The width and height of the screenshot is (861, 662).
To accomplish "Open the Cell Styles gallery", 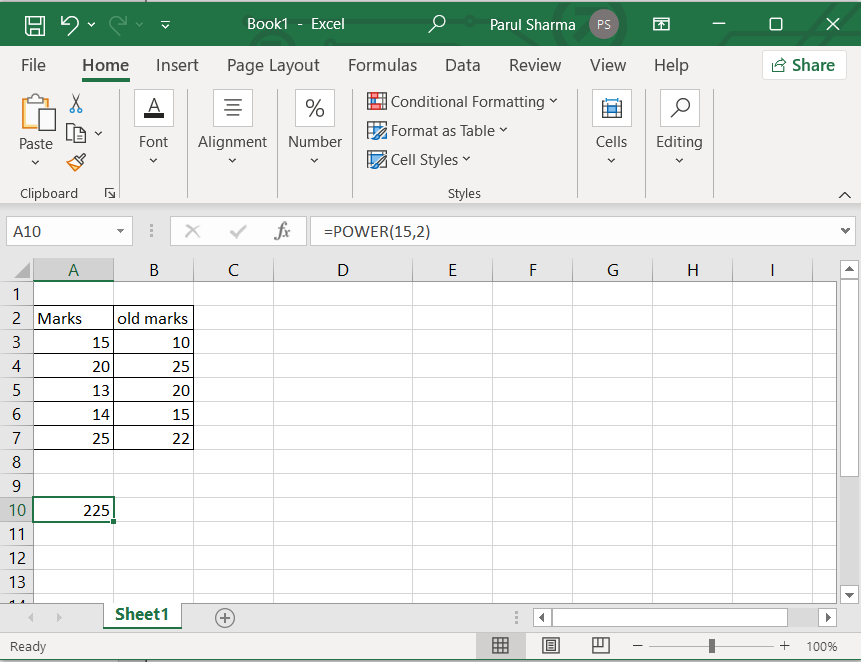I will [x=419, y=159].
